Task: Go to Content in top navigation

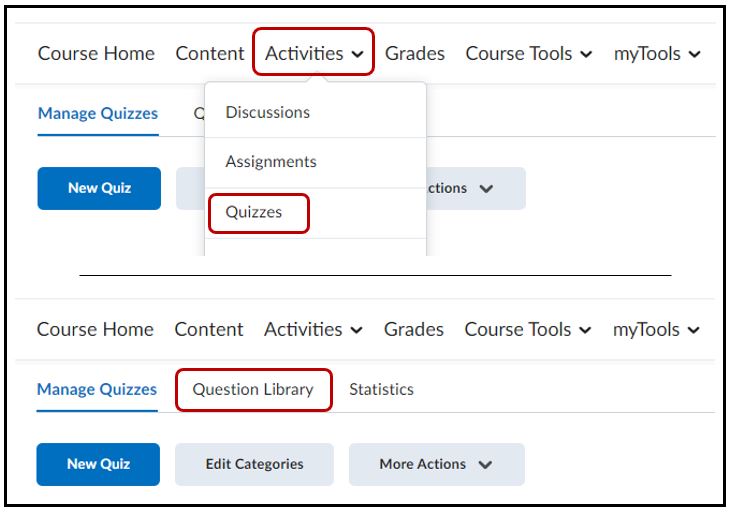Action: (210, 53)
